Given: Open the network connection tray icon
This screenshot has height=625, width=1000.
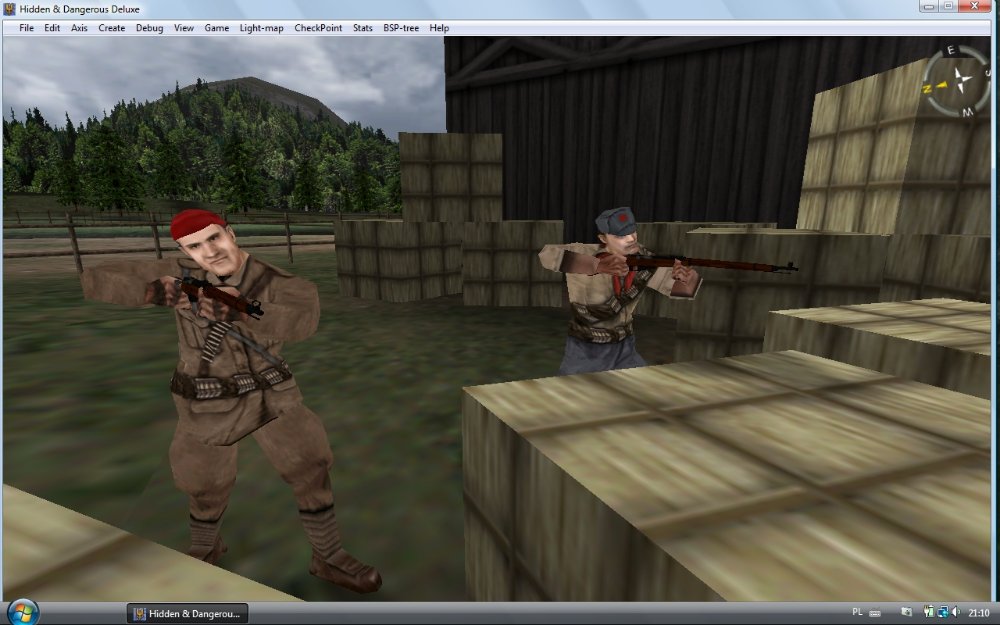Looking at the screenshot, I should (943, 613).
